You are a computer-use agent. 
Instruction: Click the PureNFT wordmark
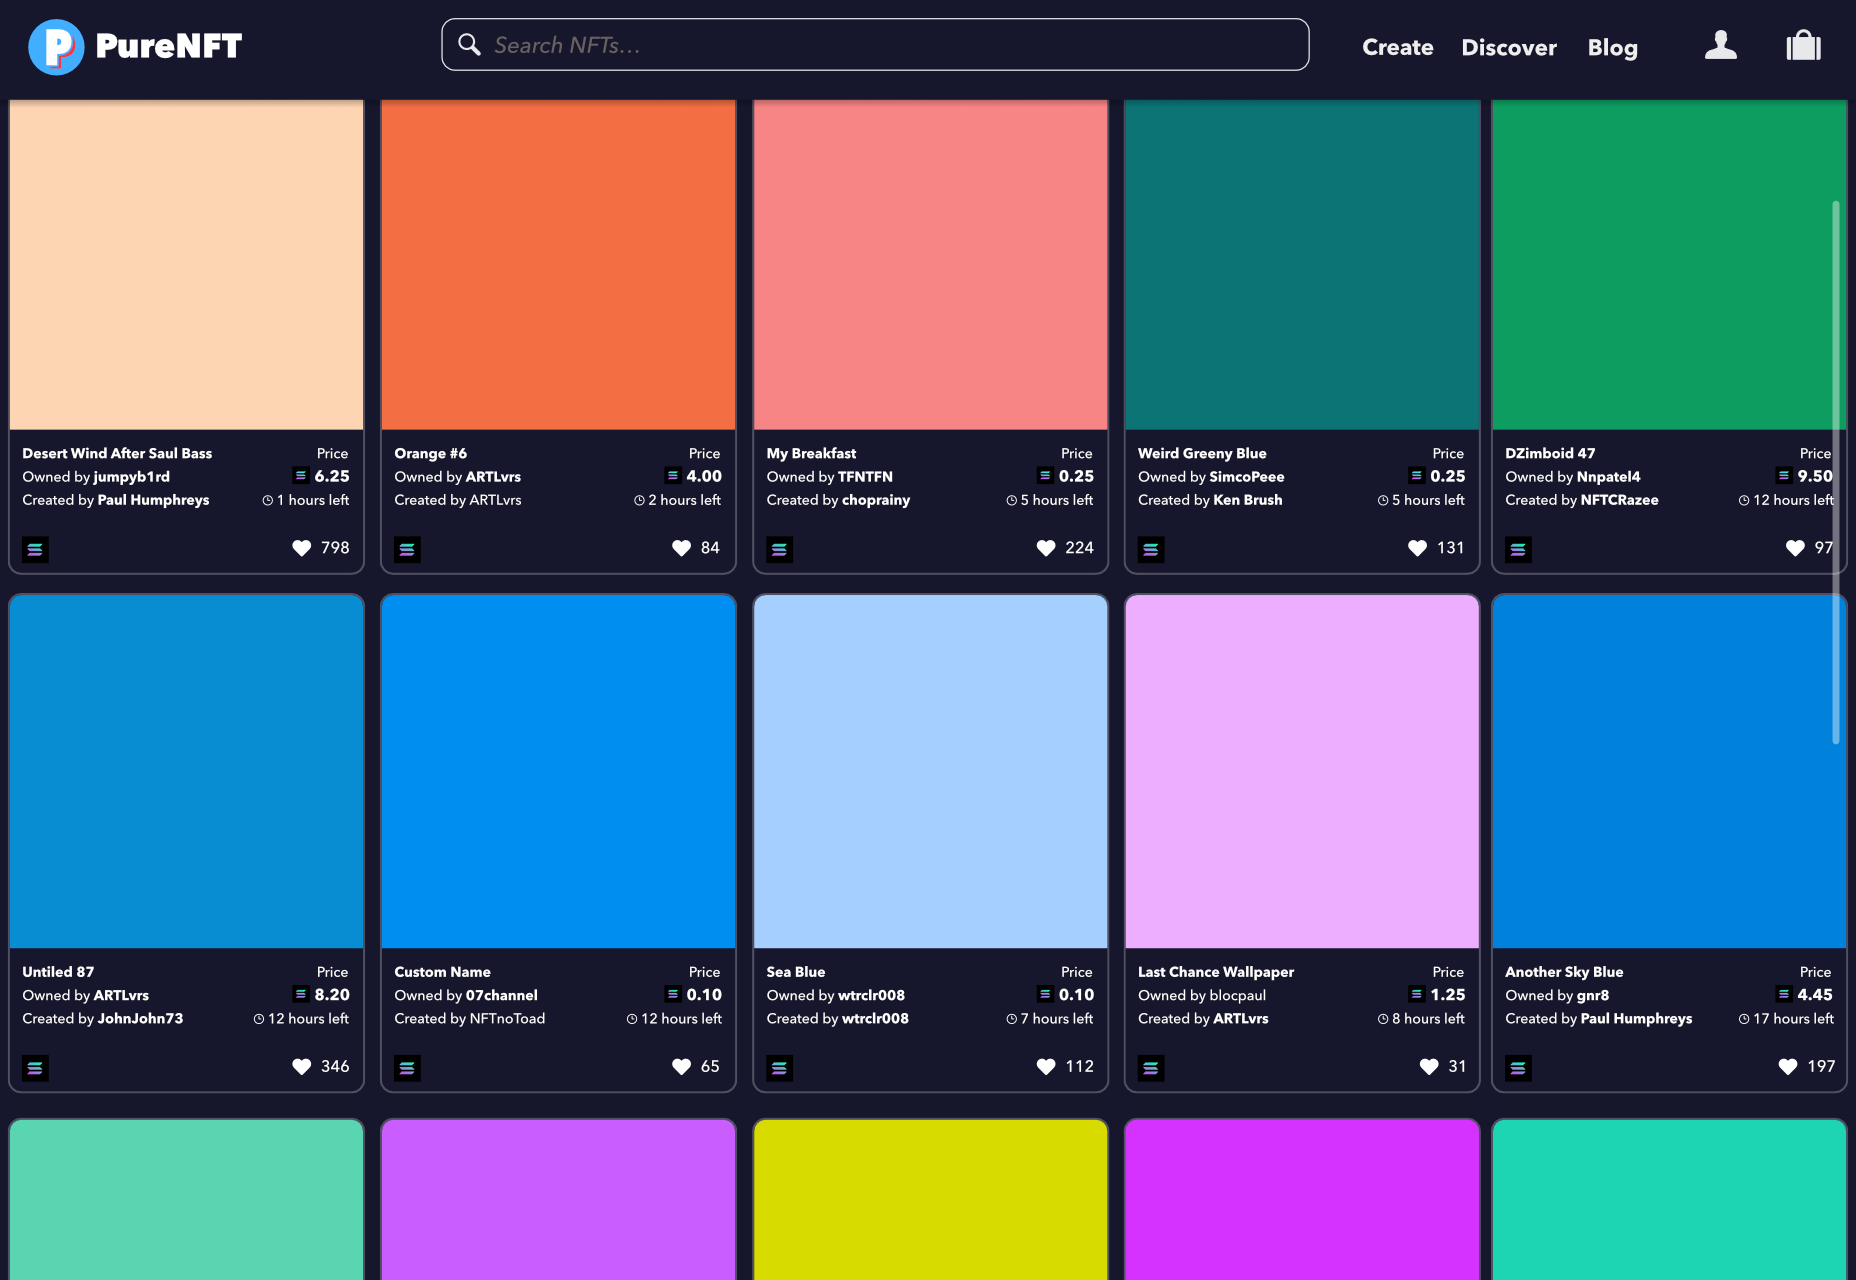(168, 46)
